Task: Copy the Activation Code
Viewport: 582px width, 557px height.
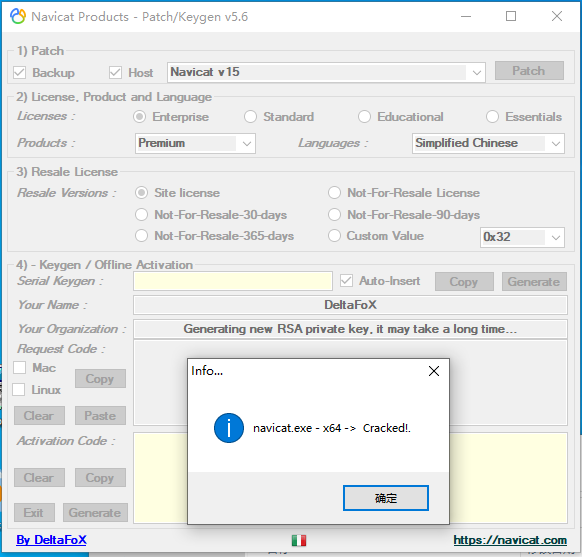Action: (x=100, y=478)
